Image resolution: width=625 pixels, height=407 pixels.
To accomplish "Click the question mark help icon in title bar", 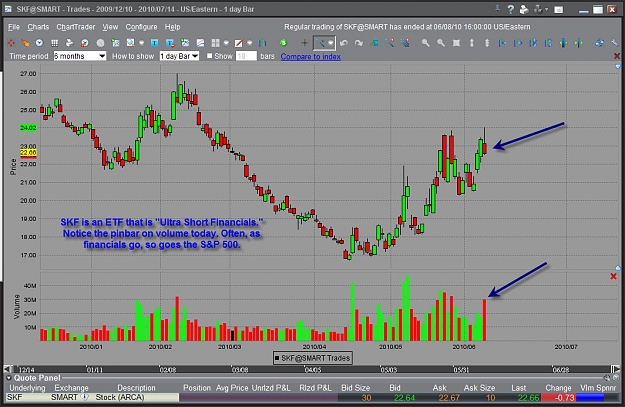I will point(511,9).
